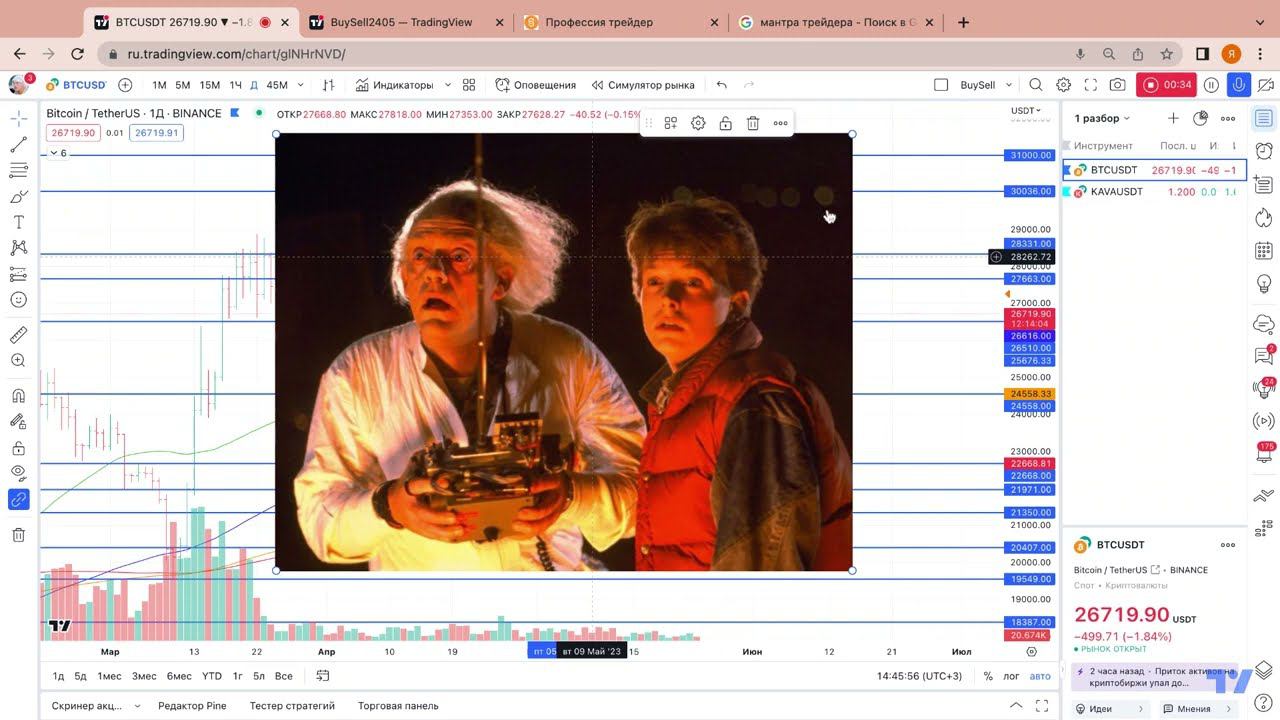Viewport: 1280px width, 720px height.
Task: Click Оповещения alert button
Action: pos(536,85)
